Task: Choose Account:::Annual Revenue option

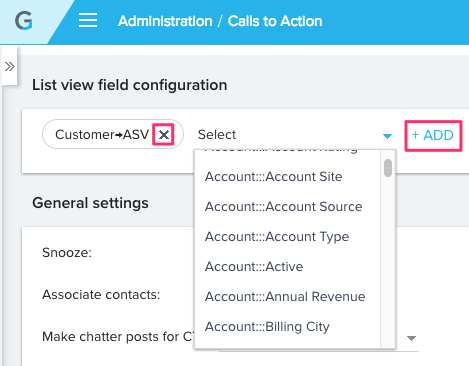Action: tap(285, 296)
